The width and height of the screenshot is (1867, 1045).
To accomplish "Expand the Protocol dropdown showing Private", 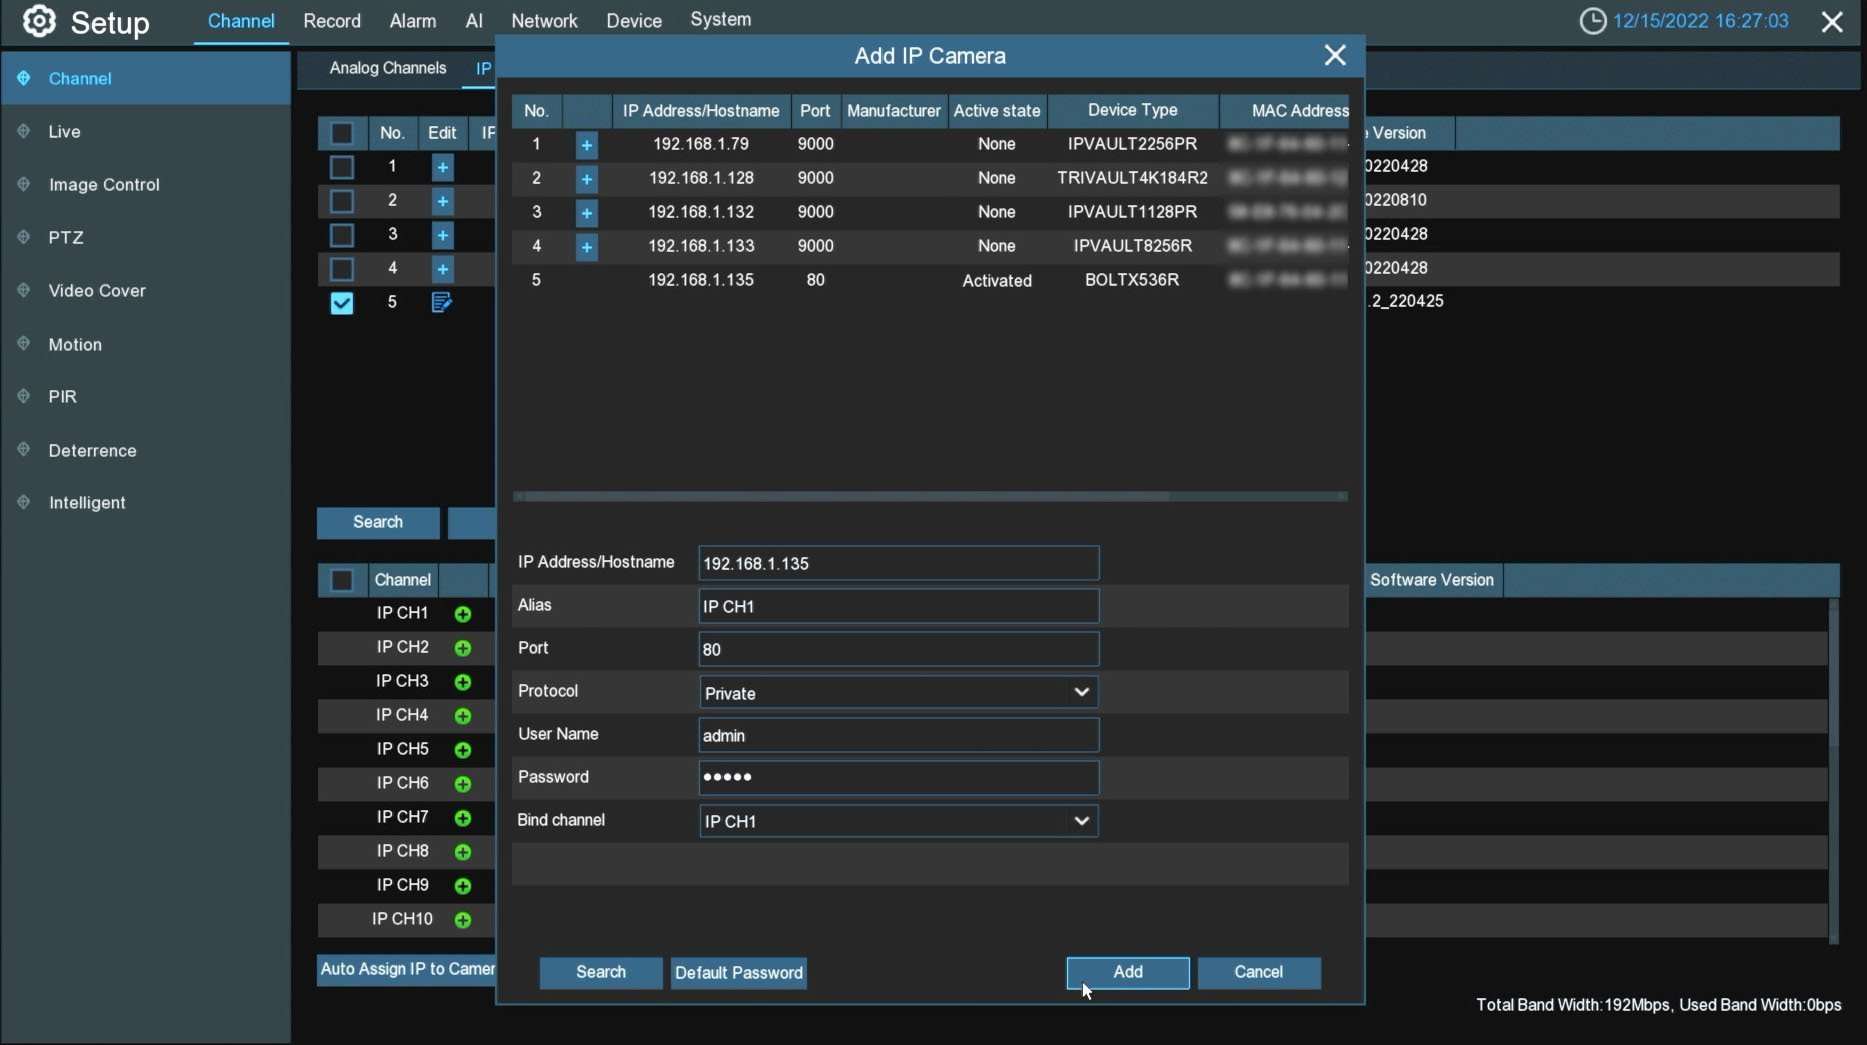I will coord(897,692).
